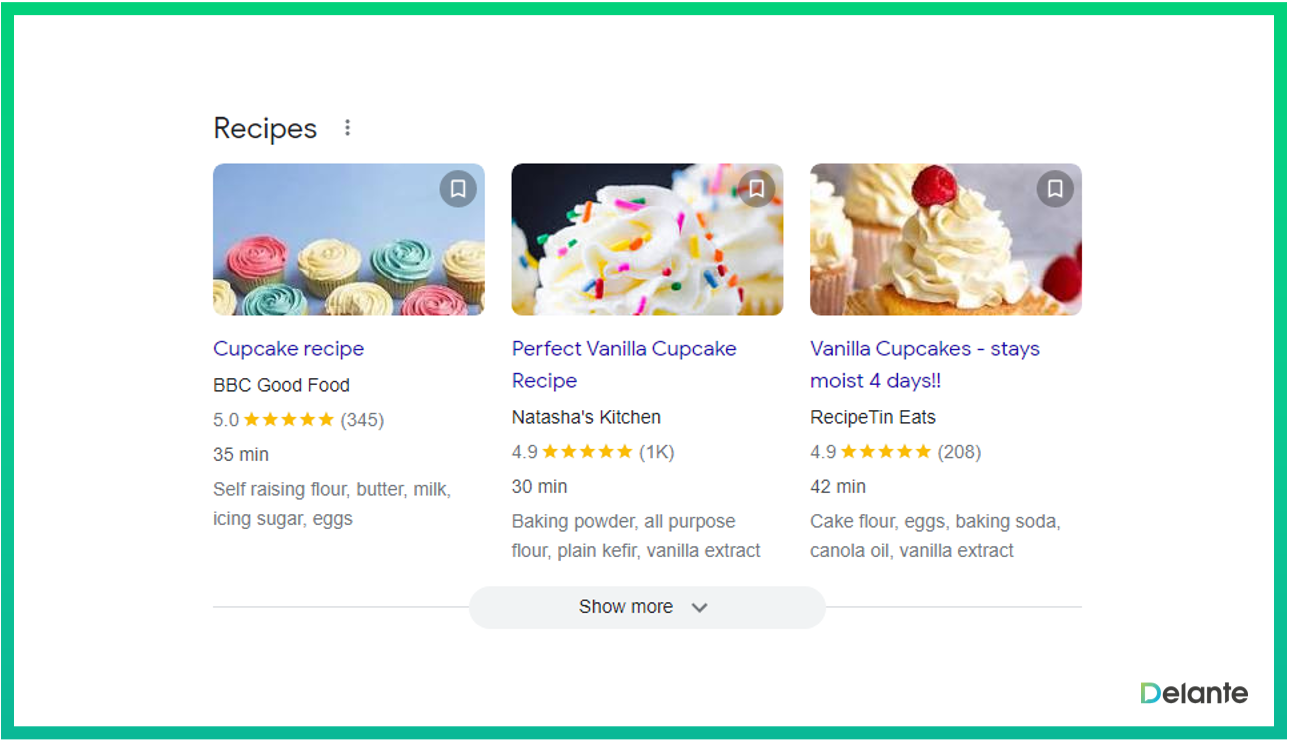Viewport: 1290px width, 743px height.
Task: Click the 4.9 star rating with 1K reviews
Action: click(593, 452)
